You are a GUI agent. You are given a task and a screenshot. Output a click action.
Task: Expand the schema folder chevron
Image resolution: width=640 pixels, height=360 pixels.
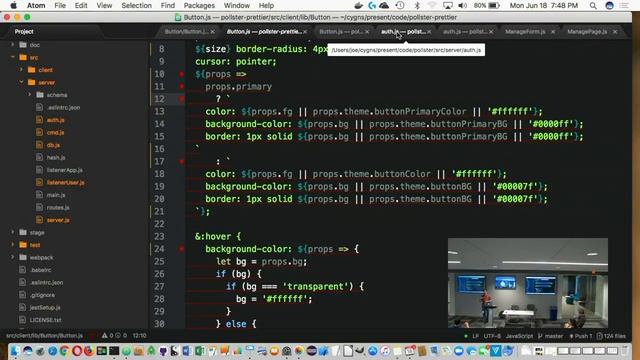(29, 95)
